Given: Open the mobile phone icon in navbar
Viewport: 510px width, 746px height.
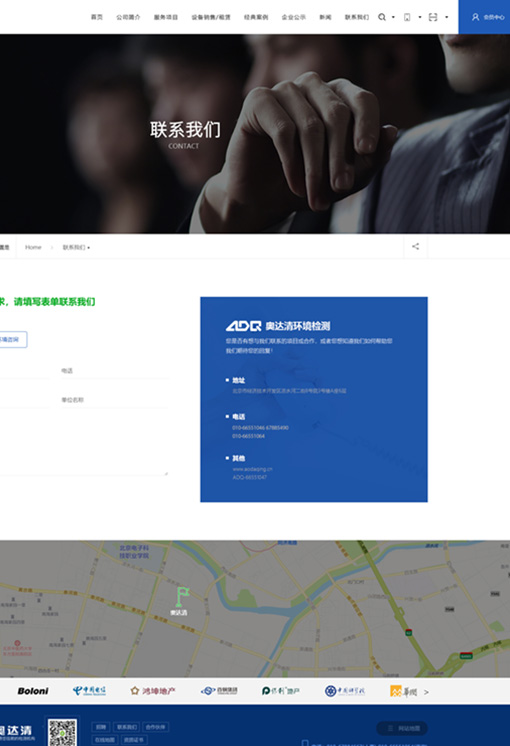Looking at the screenshot, I should click(407, 17).
